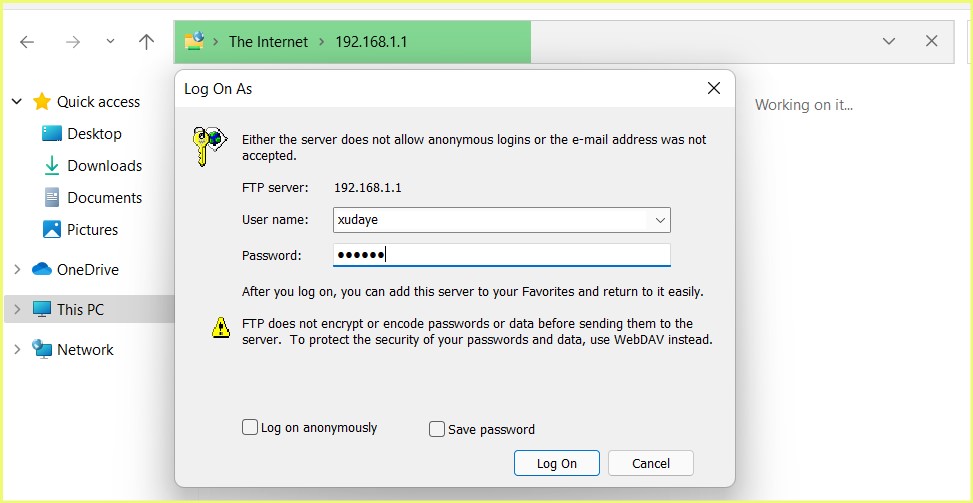Open Downloads from the Quick access list
The height and width of the screenshot is (503, 973).
(104, 166)
